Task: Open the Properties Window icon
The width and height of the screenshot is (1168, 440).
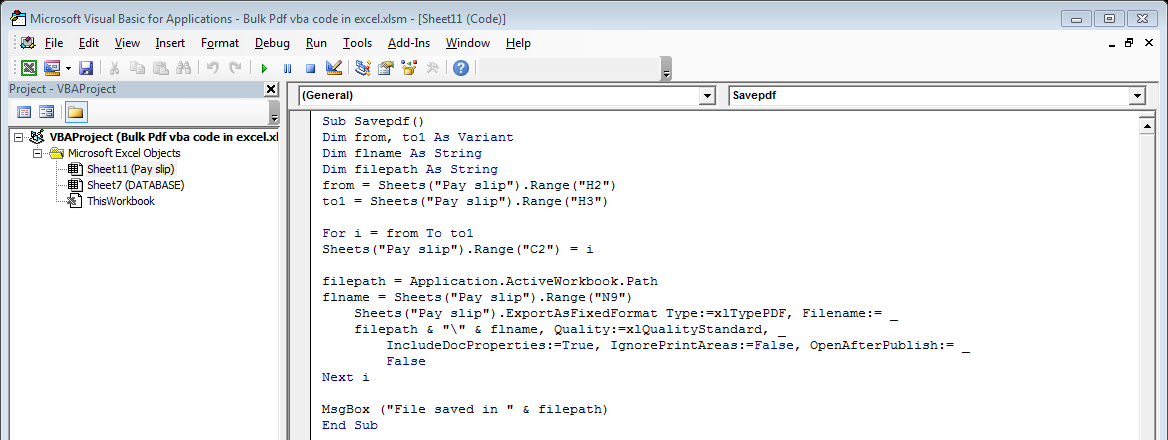Action: [x=385, y=68]
